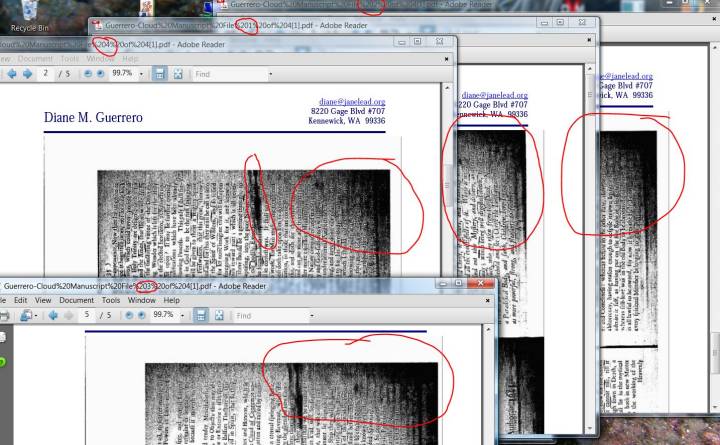Expand zoom dropdown in File 4 window
Screen dimensions: 720x445
pyautogui.click(x=141, y=74)
